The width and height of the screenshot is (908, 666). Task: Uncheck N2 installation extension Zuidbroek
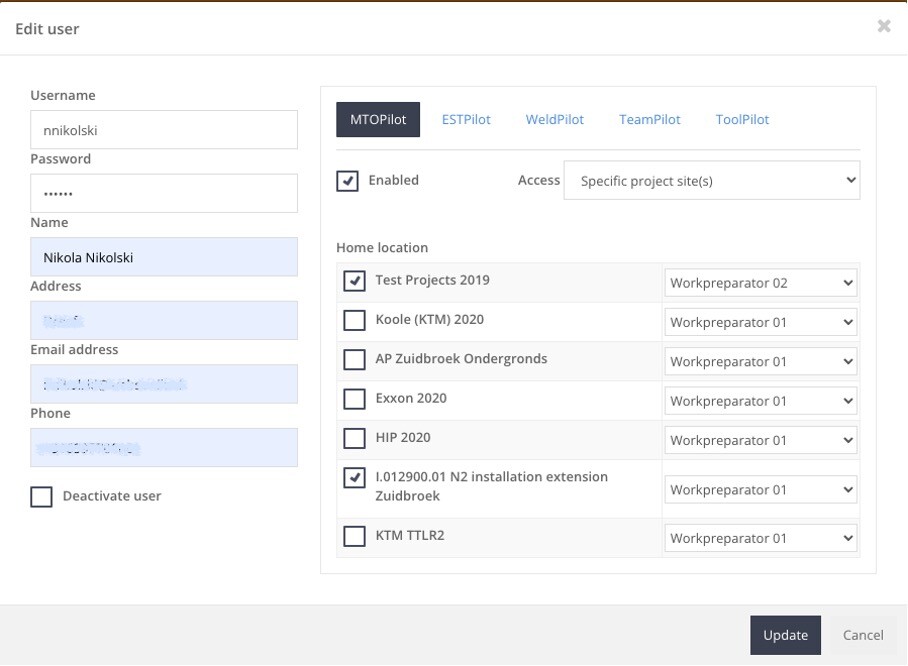pos(354,478)
